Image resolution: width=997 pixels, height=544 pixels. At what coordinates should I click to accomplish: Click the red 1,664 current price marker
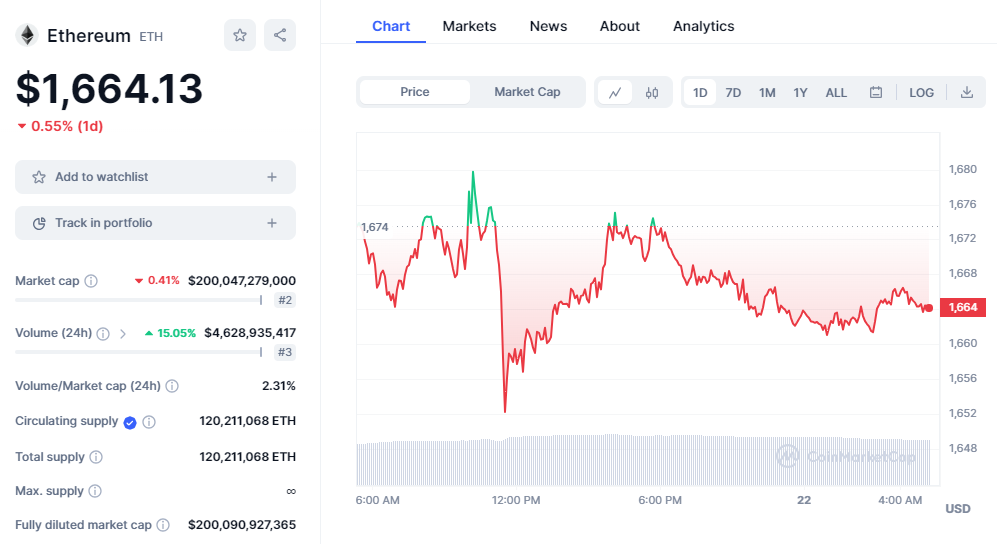tap(963, 308)
